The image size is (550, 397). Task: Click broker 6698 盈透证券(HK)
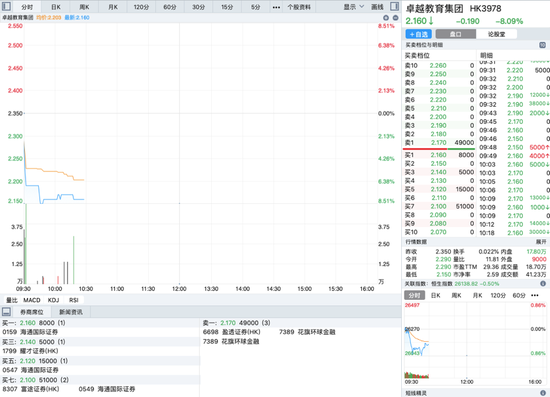pos(232,332)
